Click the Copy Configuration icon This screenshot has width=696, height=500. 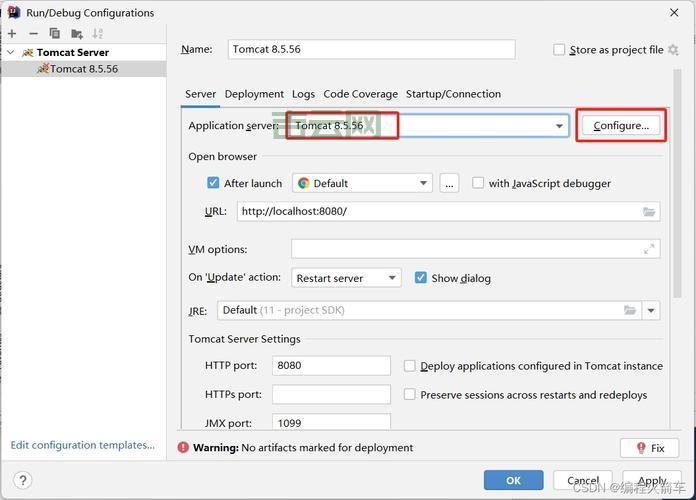tap(55, 33)
